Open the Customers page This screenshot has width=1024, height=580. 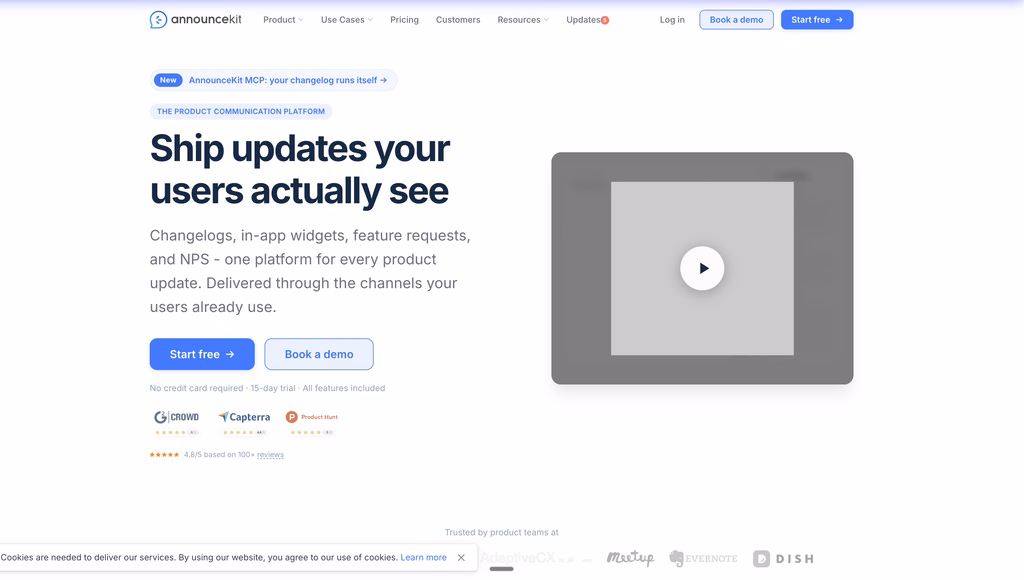pyautogui.click(x=458, y=20)
